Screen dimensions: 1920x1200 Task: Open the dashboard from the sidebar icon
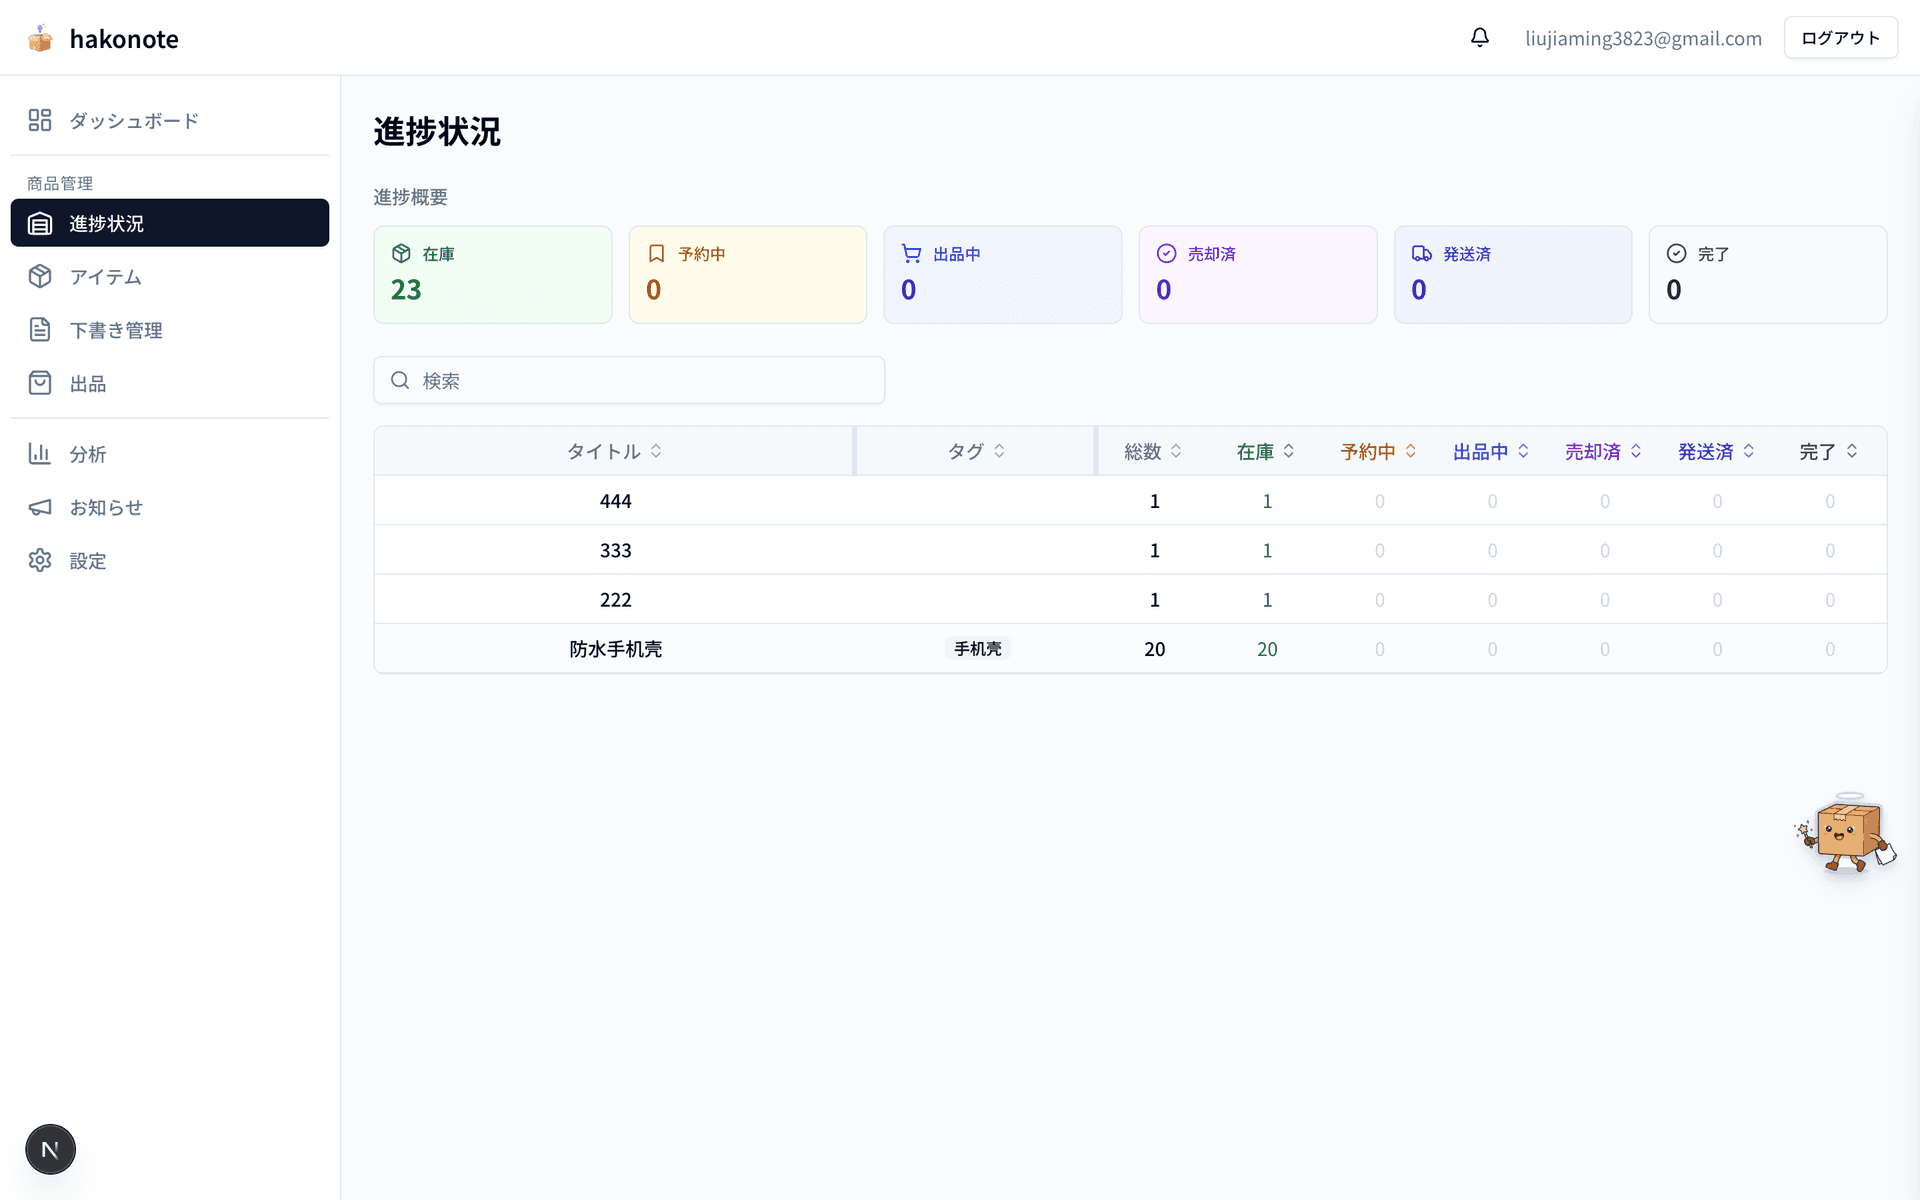40,119
